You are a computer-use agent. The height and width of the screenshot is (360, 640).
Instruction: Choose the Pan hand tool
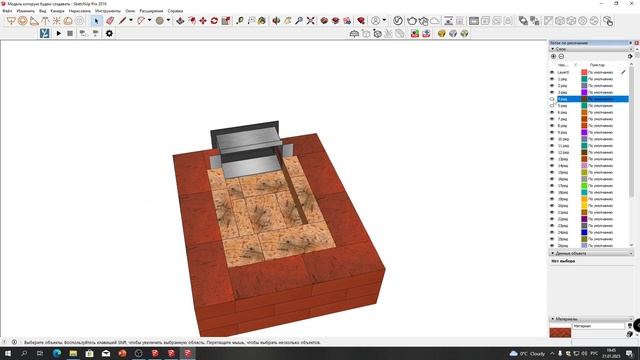coord(288,21)
